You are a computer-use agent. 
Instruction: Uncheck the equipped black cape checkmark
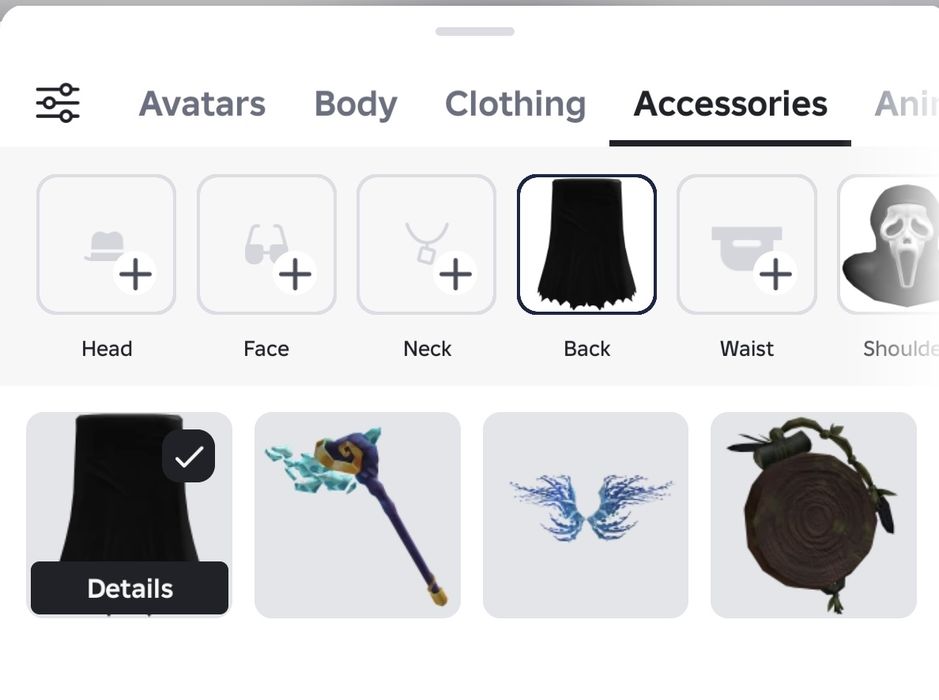pyautogui.click(x=189, y=456)
